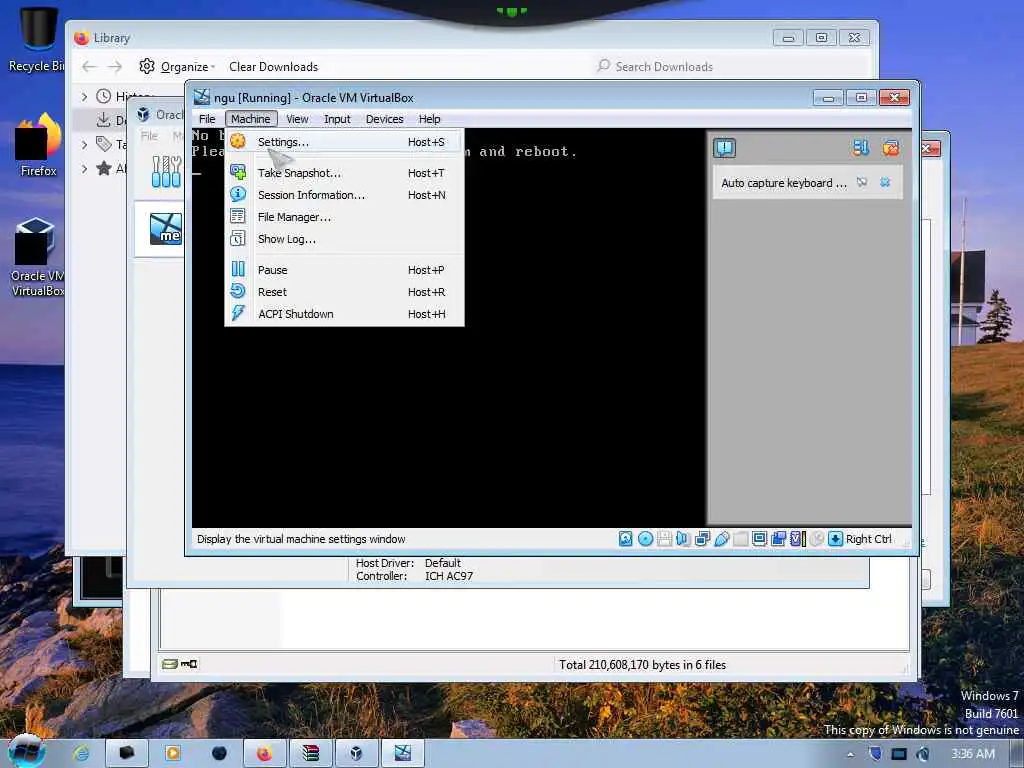Open the Auto capture keyboard notification
1024x768 pixels.
click(x=784, y=183)
